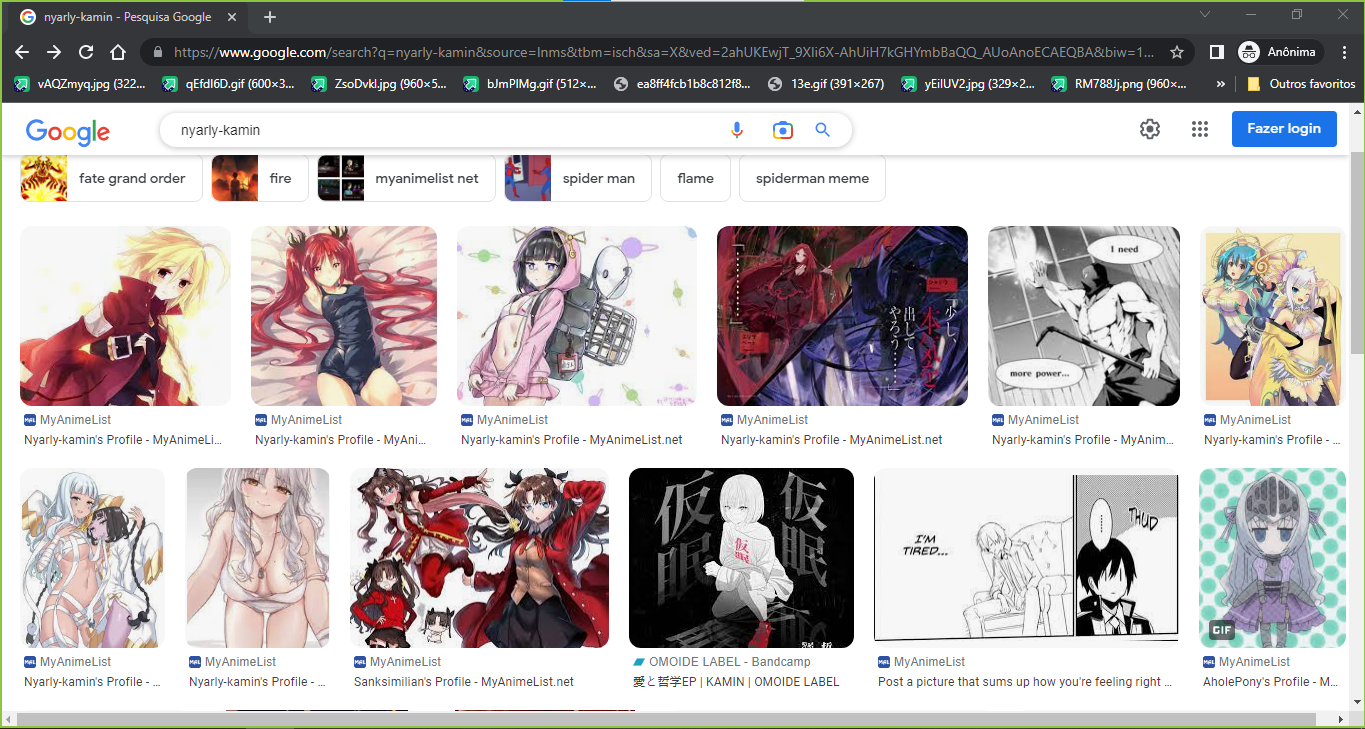Open a new browser tab

coord(270,17)
